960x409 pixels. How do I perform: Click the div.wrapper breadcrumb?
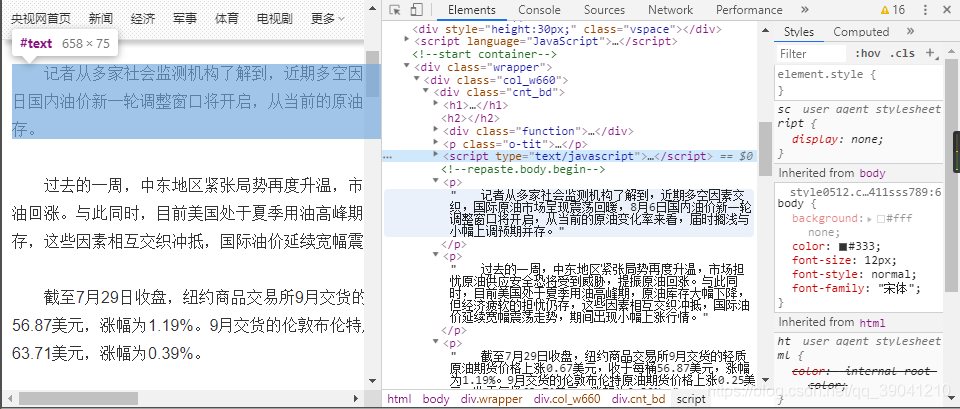492,399
